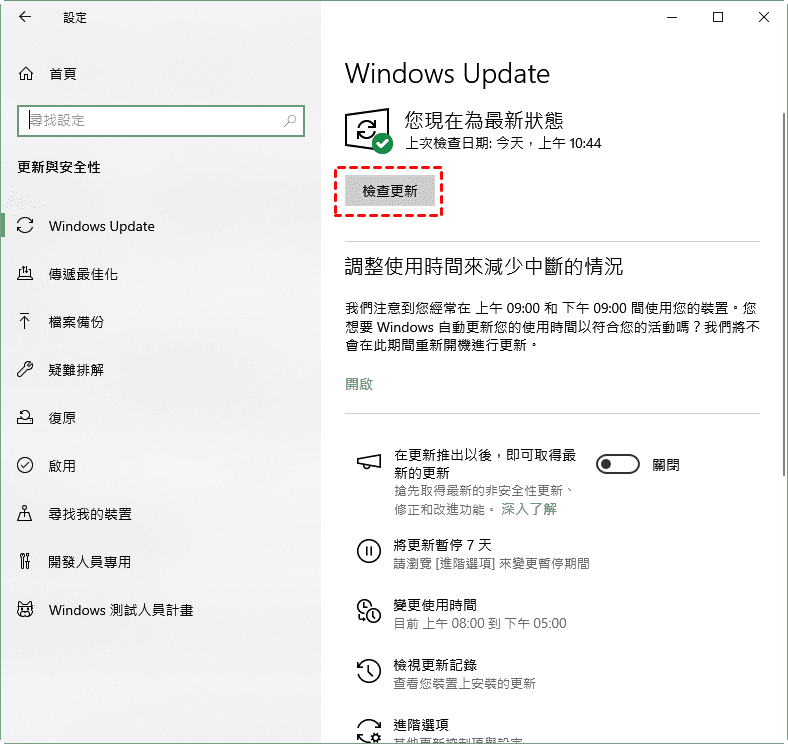
Task: Minimize the 設定 window
Action: point(672,17)
